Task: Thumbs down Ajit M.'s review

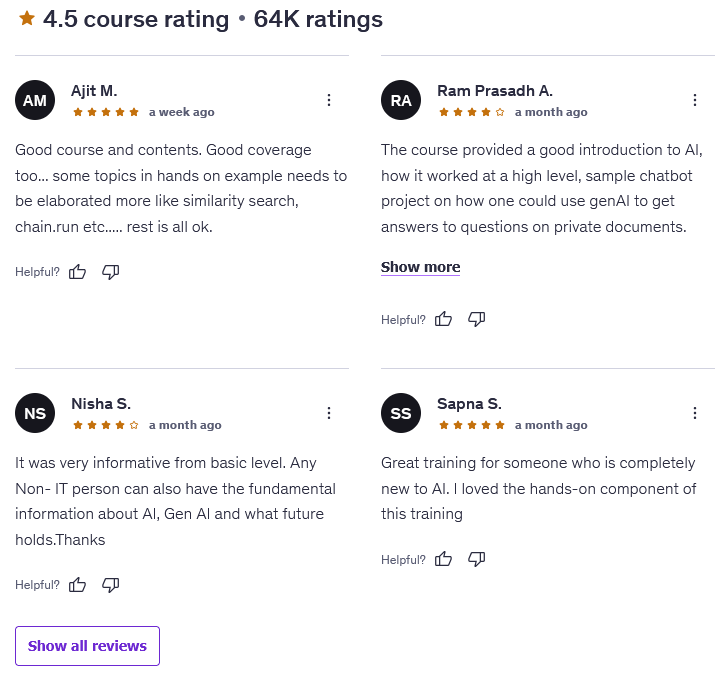Action: [111, 271]
